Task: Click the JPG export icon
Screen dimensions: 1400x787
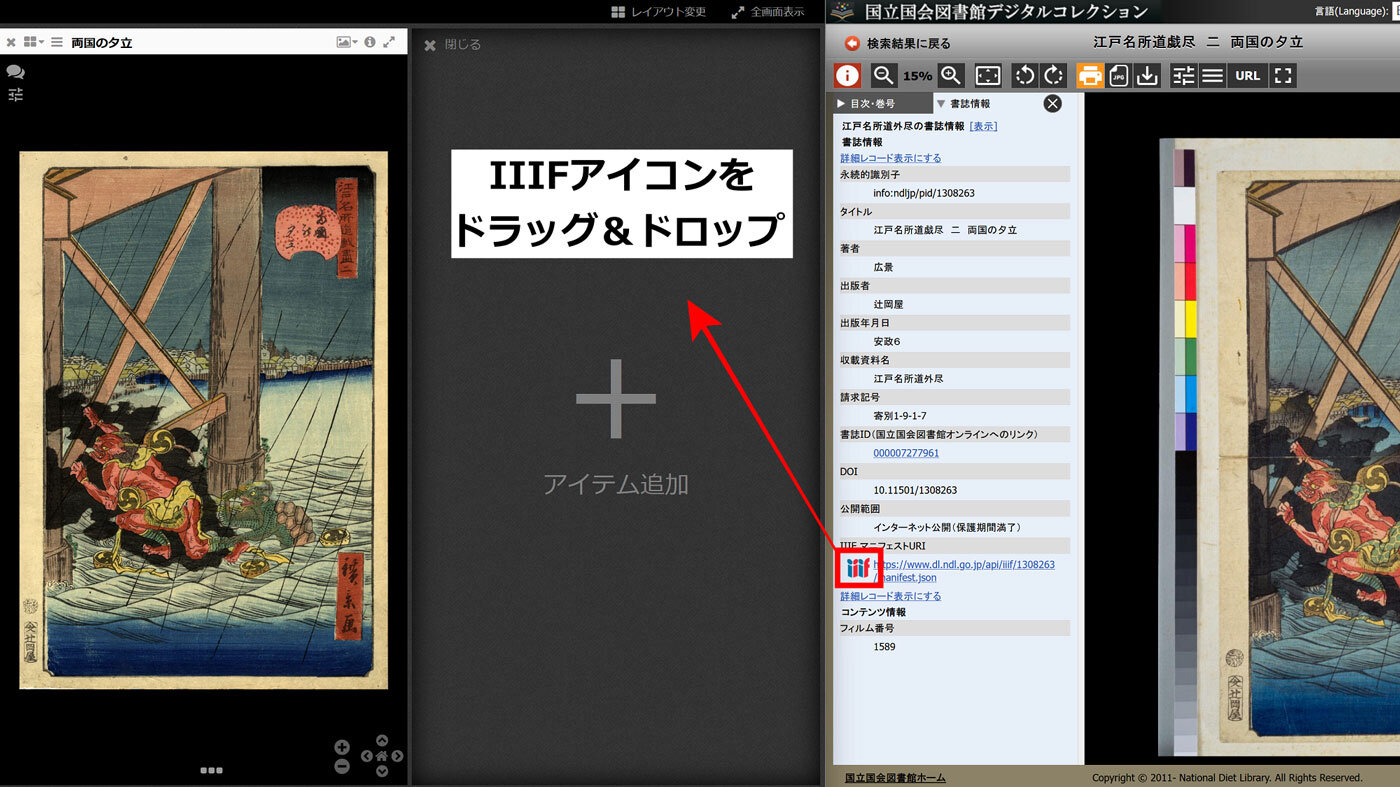Action: click(1119, 75)
